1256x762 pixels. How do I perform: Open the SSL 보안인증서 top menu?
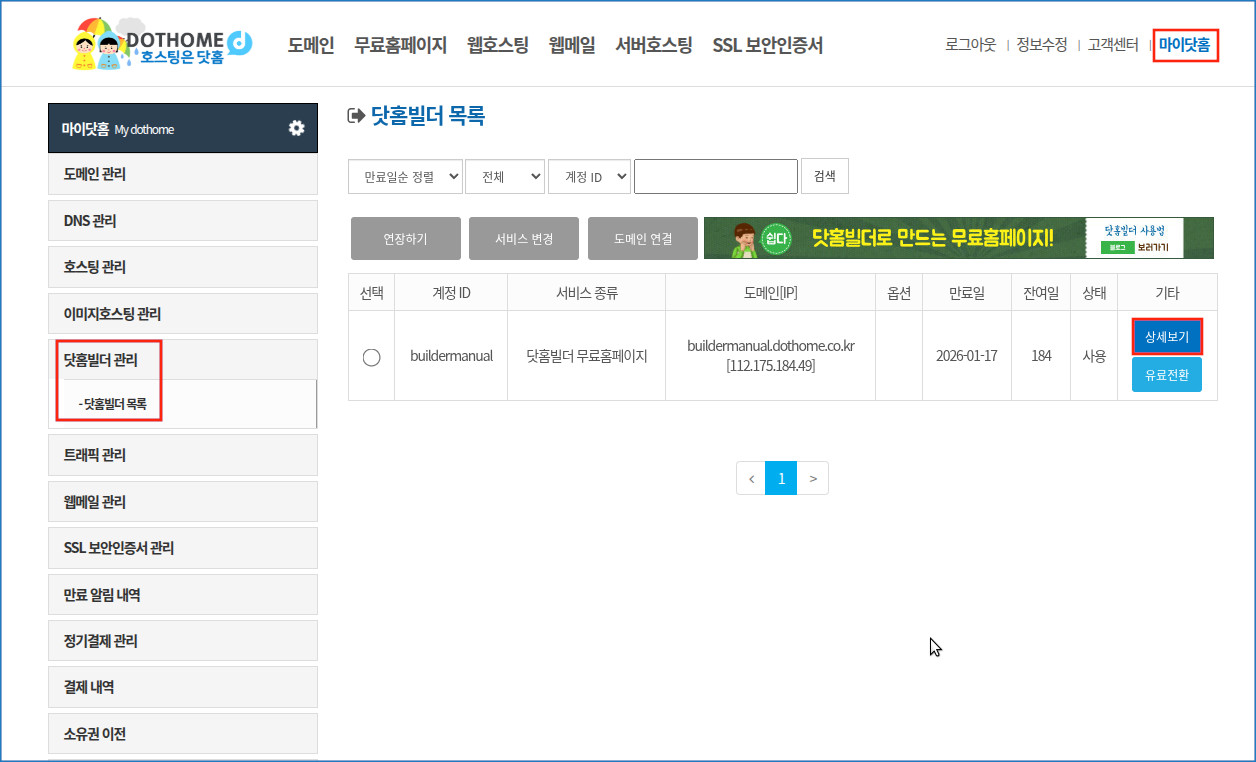768,45
